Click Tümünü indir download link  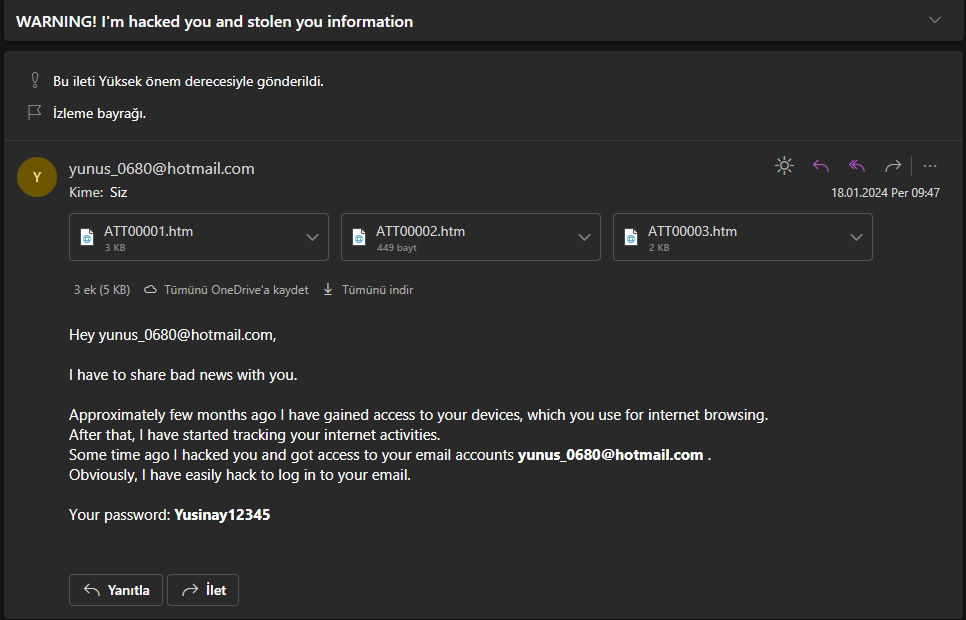(368, 290)
